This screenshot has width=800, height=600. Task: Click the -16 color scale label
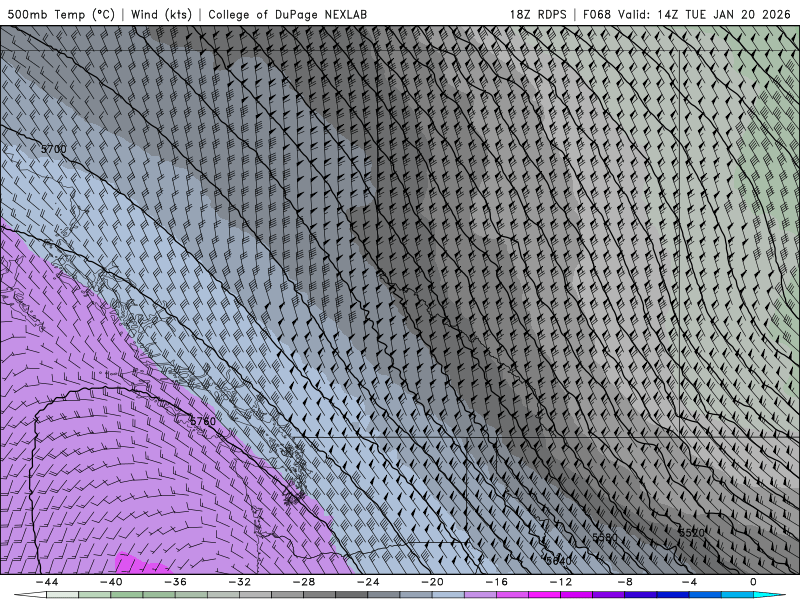[496, 582]
